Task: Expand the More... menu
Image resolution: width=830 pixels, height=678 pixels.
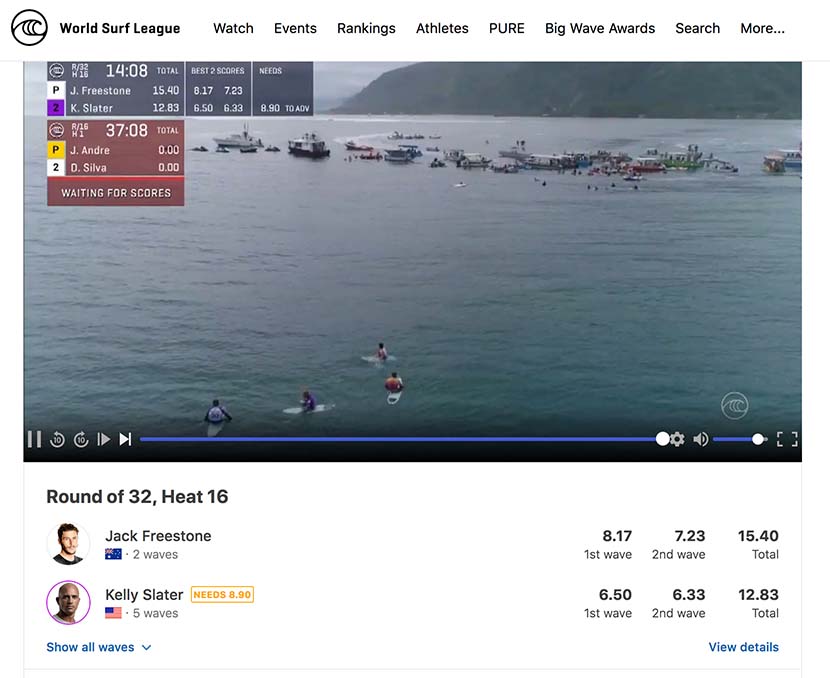Action: coord(762,28)
